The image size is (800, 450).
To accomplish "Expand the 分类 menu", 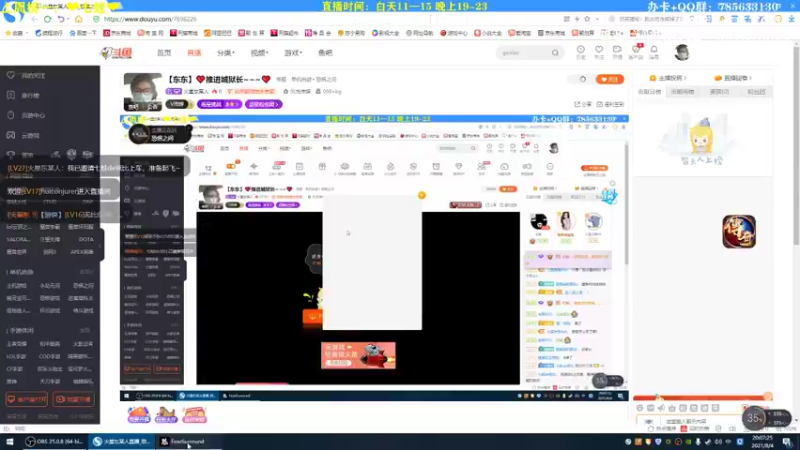I will pos(226,53).
